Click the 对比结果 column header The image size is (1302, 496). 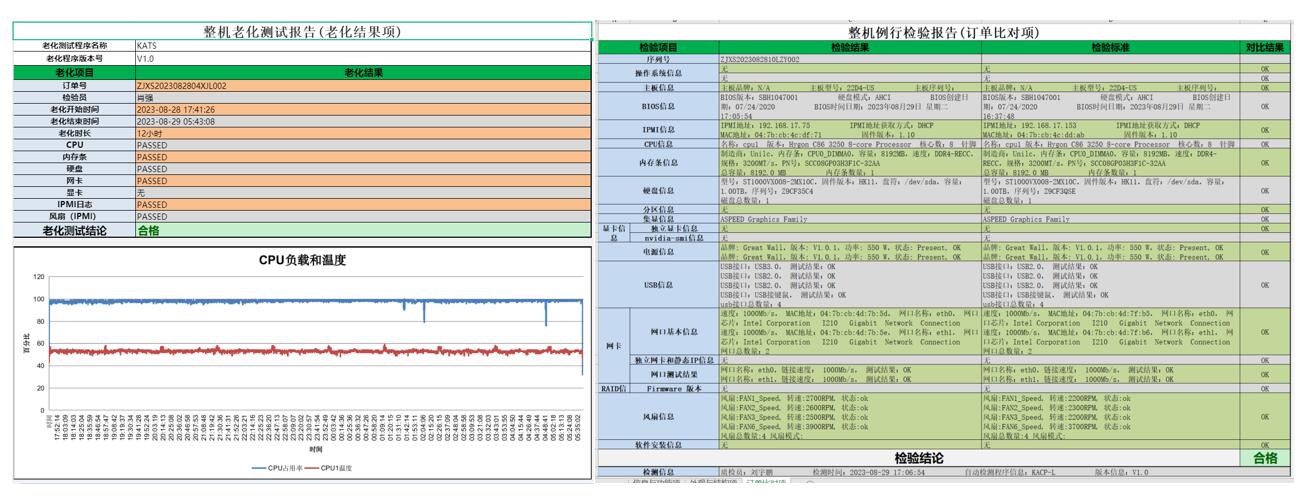click(1265, 47)
